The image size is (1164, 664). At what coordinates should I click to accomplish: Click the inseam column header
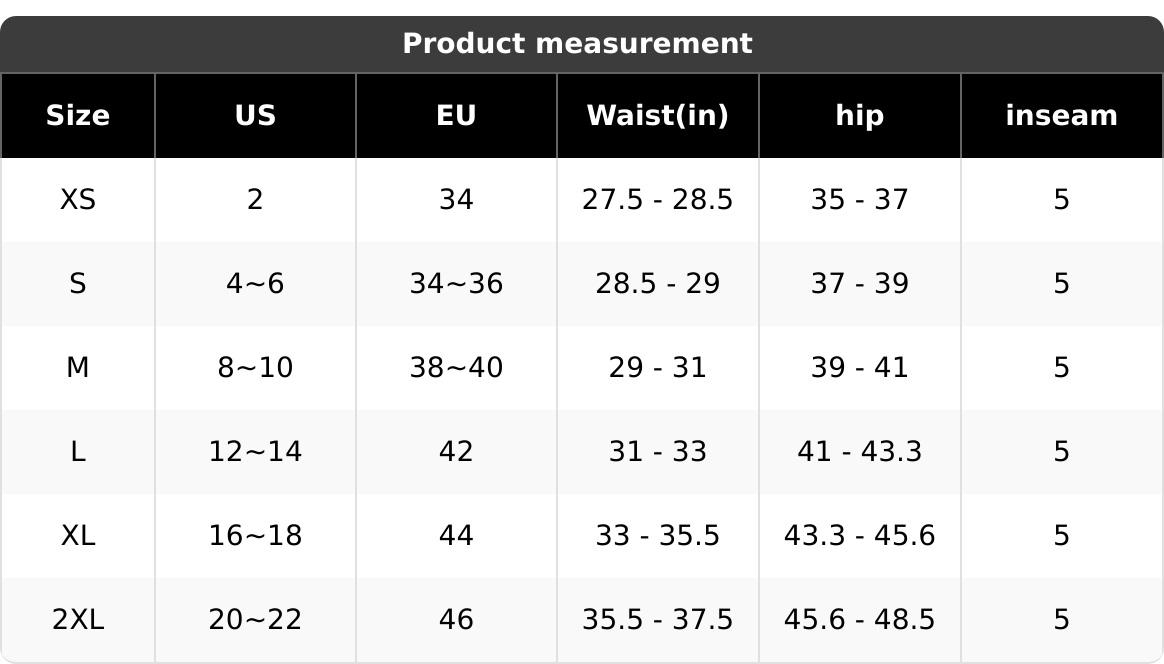1062,115
